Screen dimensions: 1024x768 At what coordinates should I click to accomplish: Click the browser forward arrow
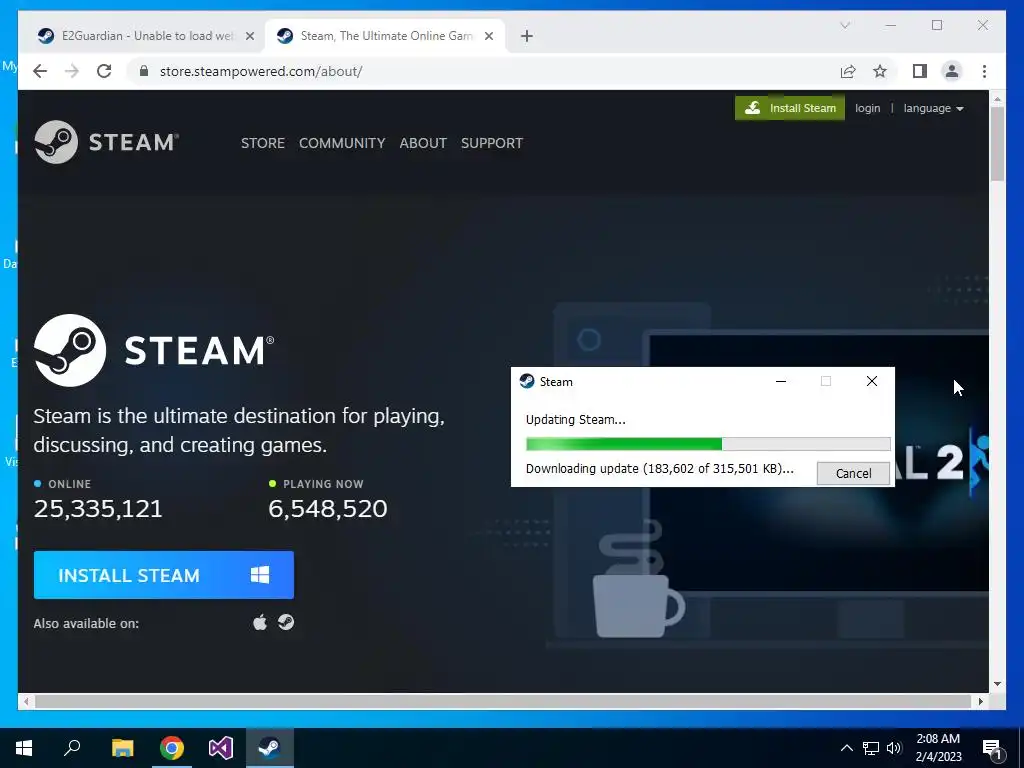(72, 71)
